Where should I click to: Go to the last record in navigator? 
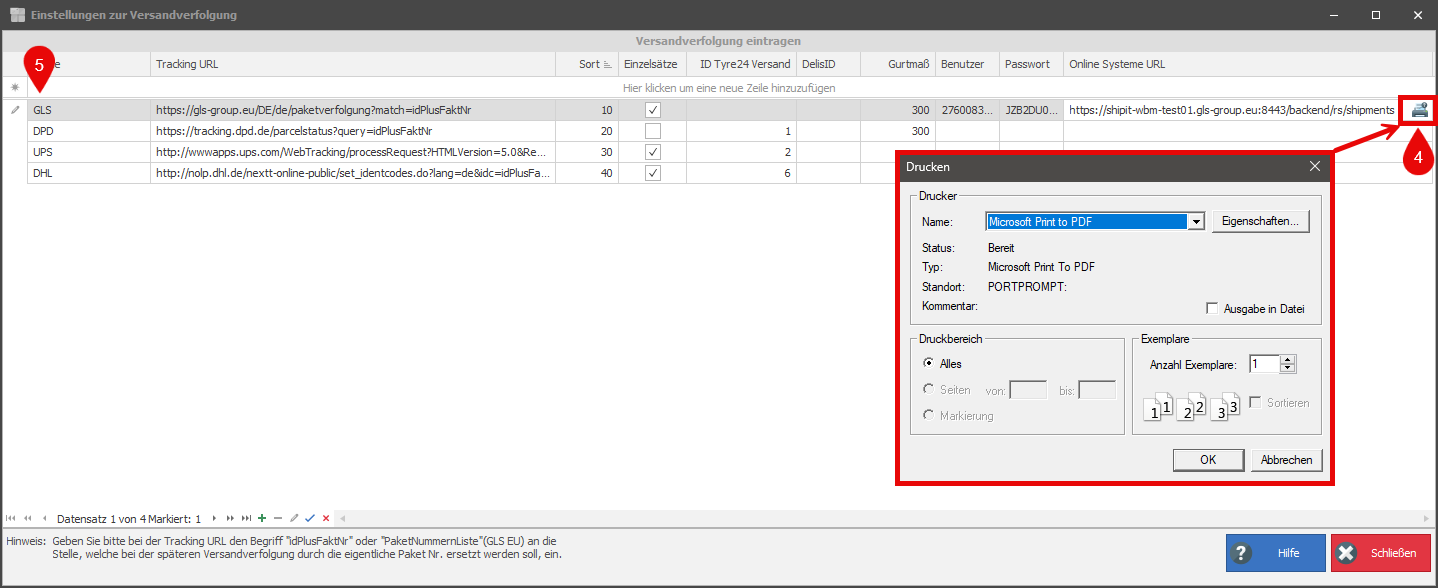(246, 518)
